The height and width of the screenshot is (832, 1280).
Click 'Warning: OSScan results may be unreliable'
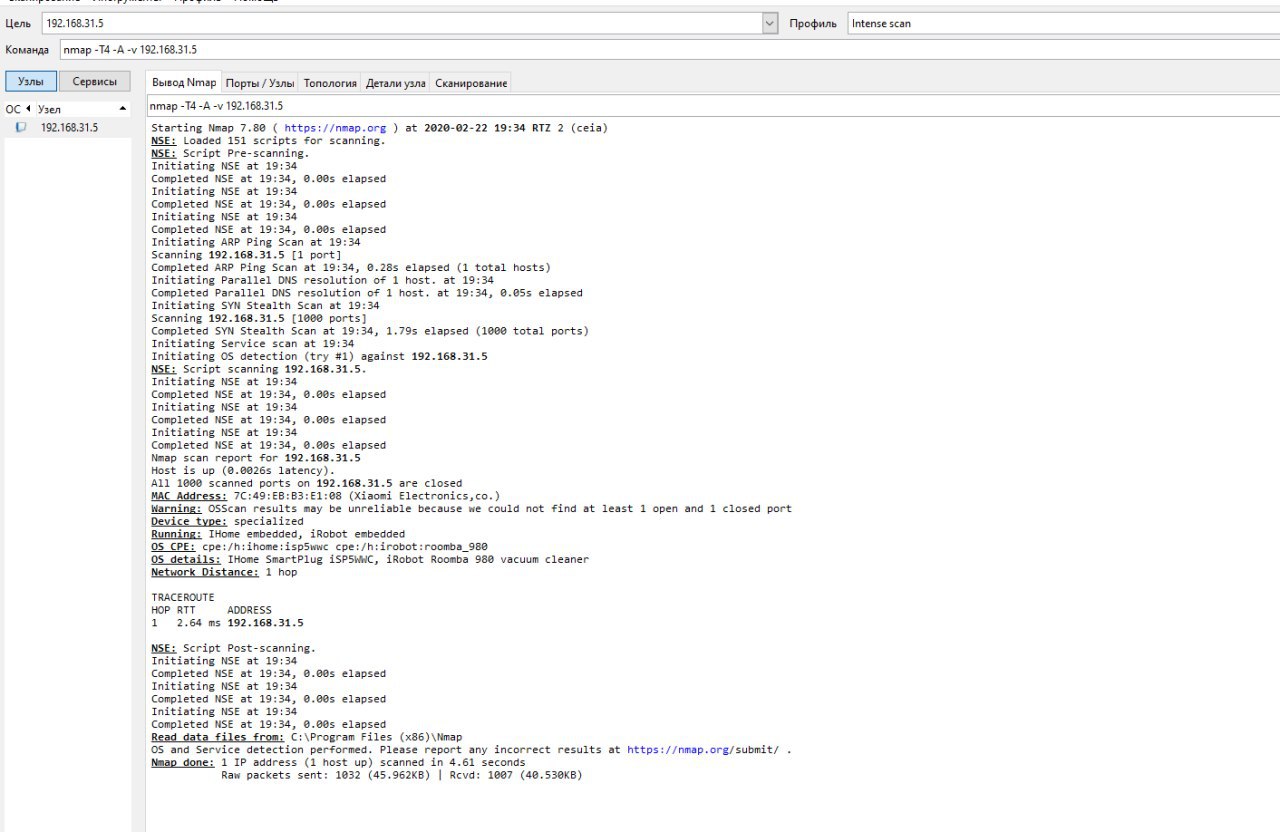471,509
